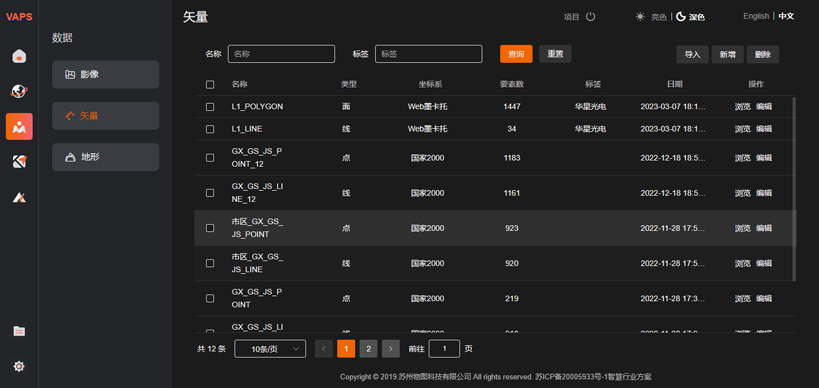The height and width of the screenshot is (388, 819).
Task: Click the table vertical scrollbar
Action: pyautogui.click(x=794, y=188)
